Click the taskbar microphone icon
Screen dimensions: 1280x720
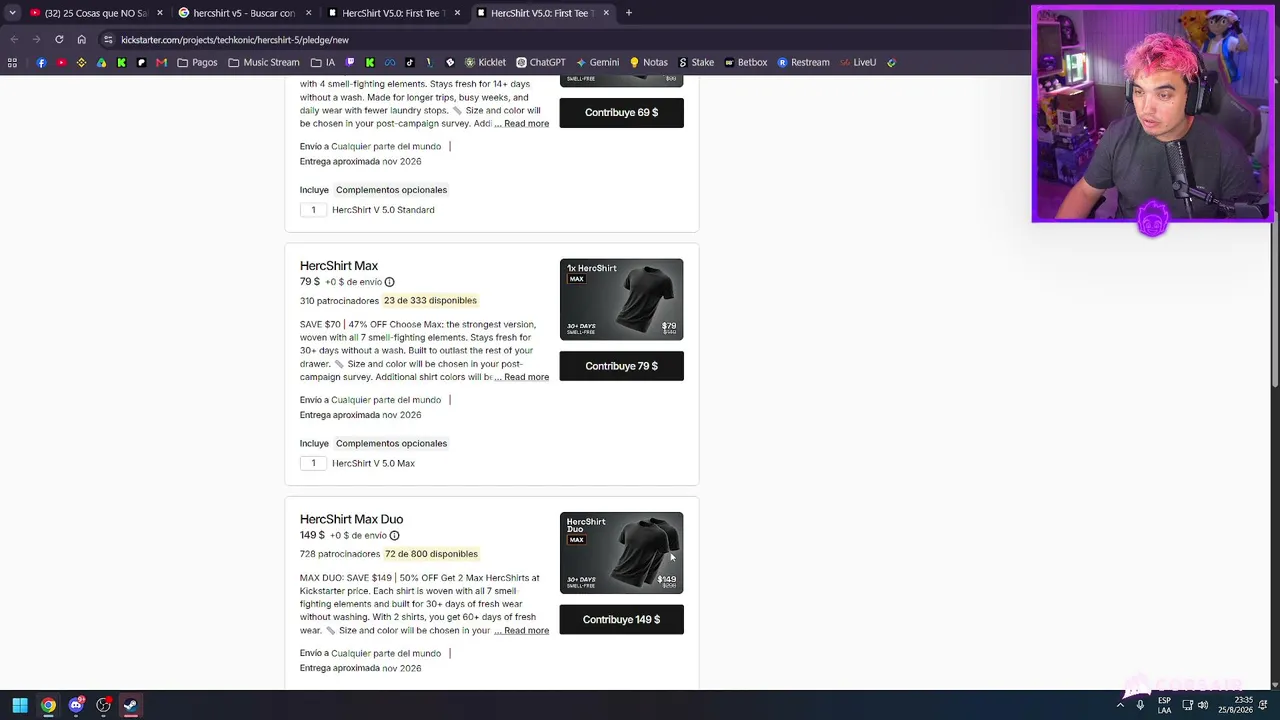pos(1140,705)
